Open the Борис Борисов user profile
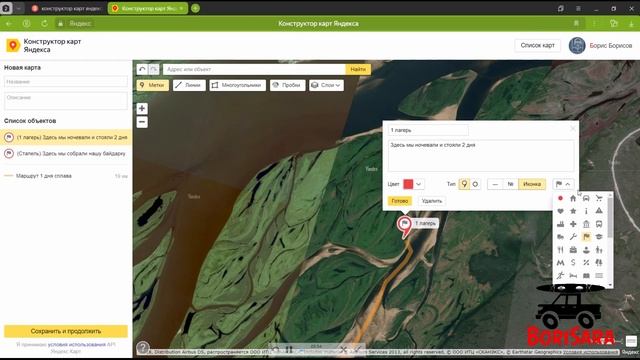Image resolution: width=640 pixels, height=360 pixels. click(x=600, y=45)
